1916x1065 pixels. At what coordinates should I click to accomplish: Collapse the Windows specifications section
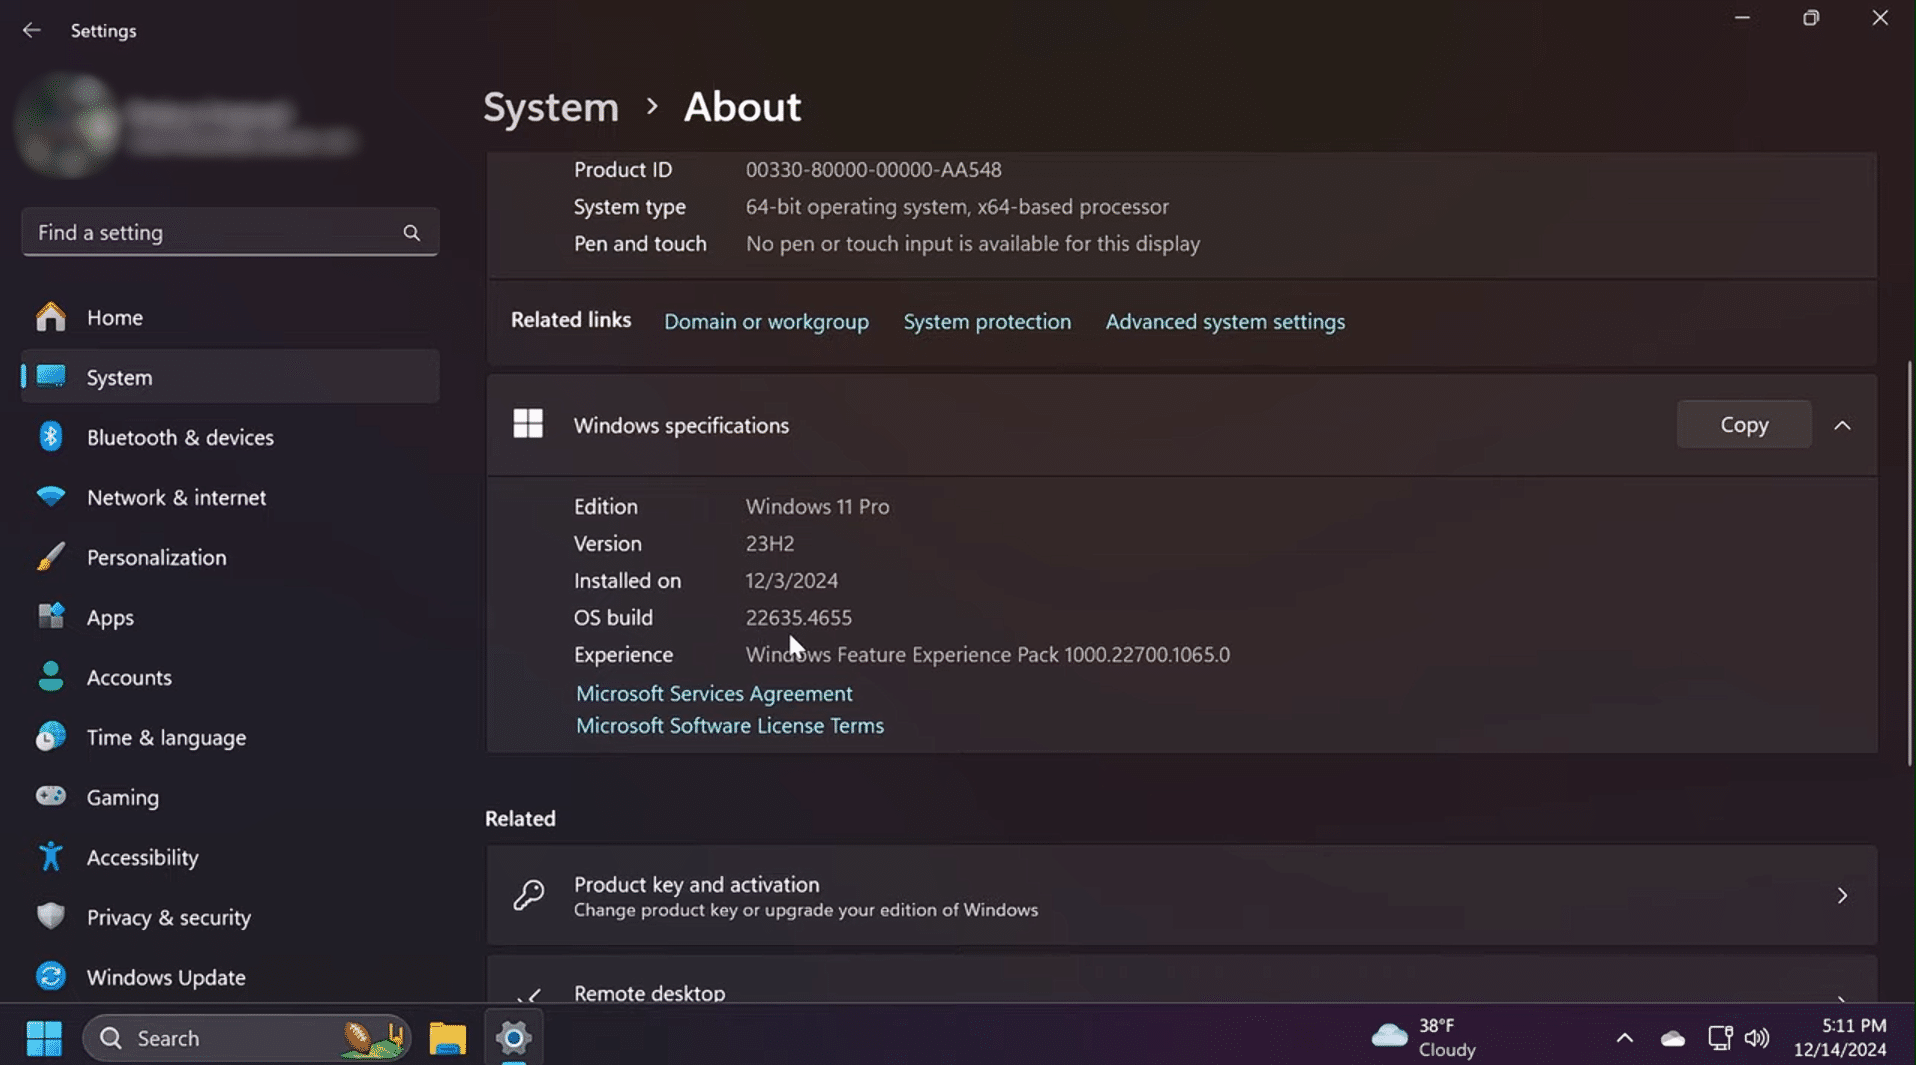tap(1842, 425)
